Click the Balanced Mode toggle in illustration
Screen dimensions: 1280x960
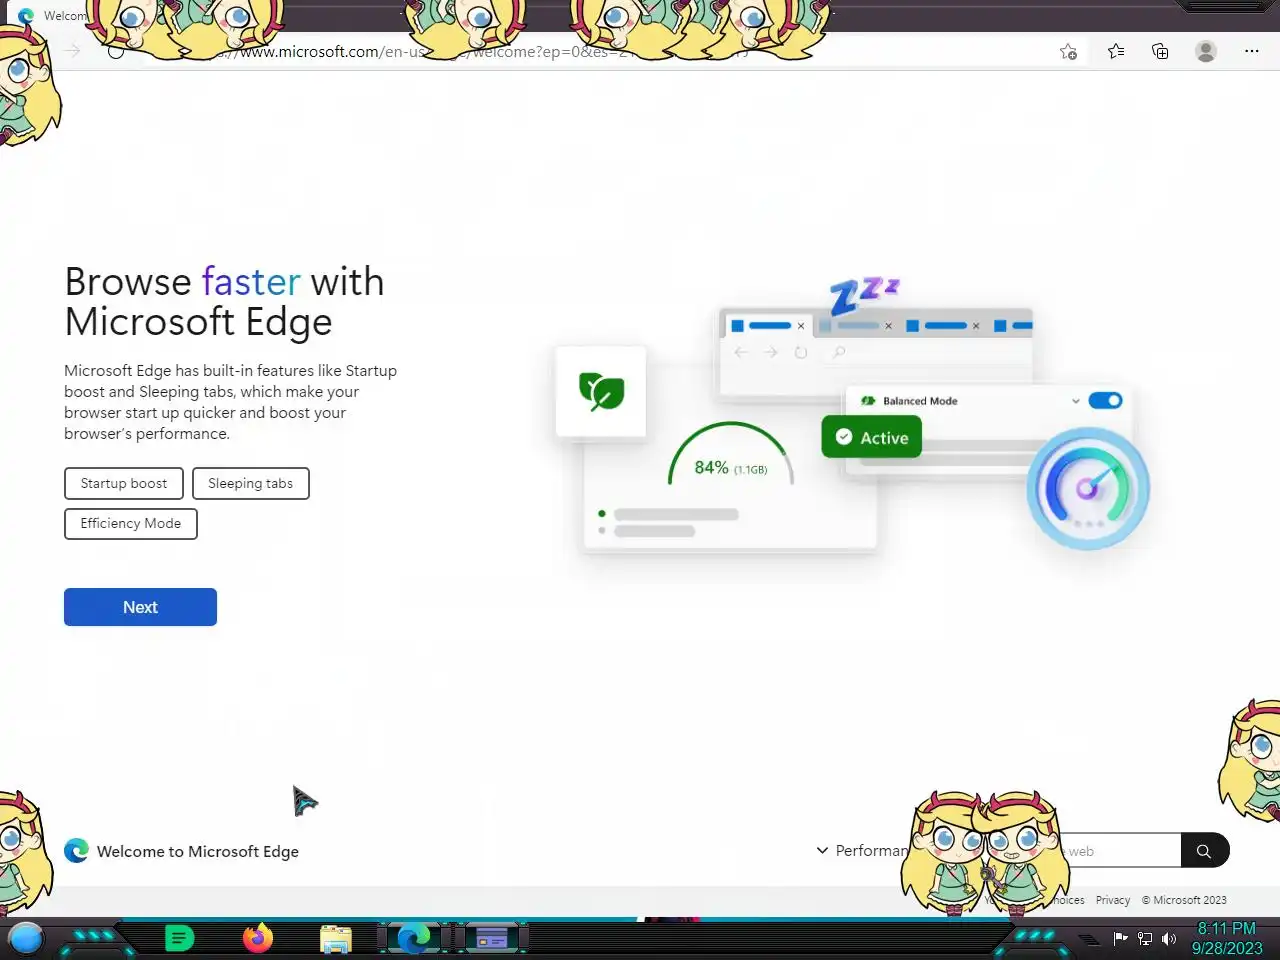1105,400
